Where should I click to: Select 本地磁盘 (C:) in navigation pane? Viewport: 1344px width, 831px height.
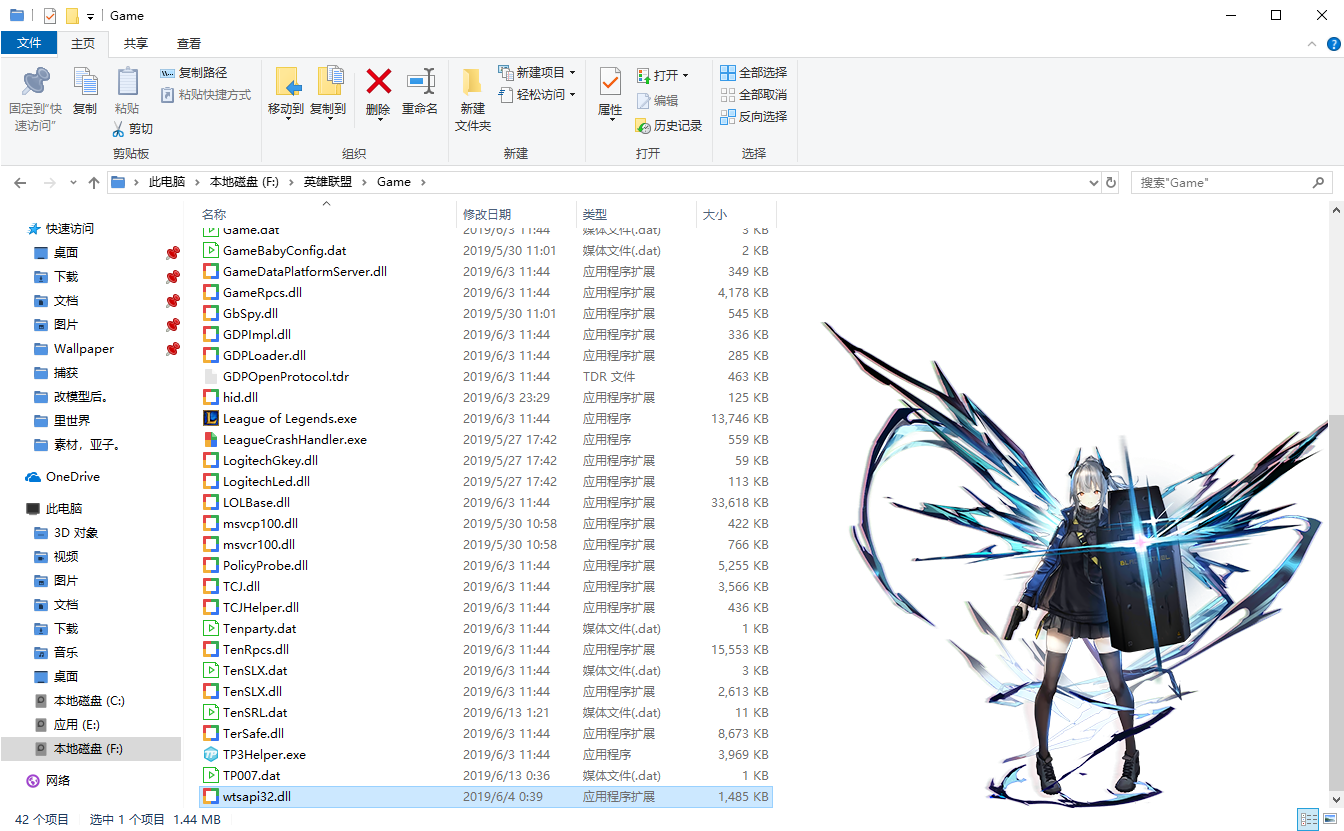89,701
